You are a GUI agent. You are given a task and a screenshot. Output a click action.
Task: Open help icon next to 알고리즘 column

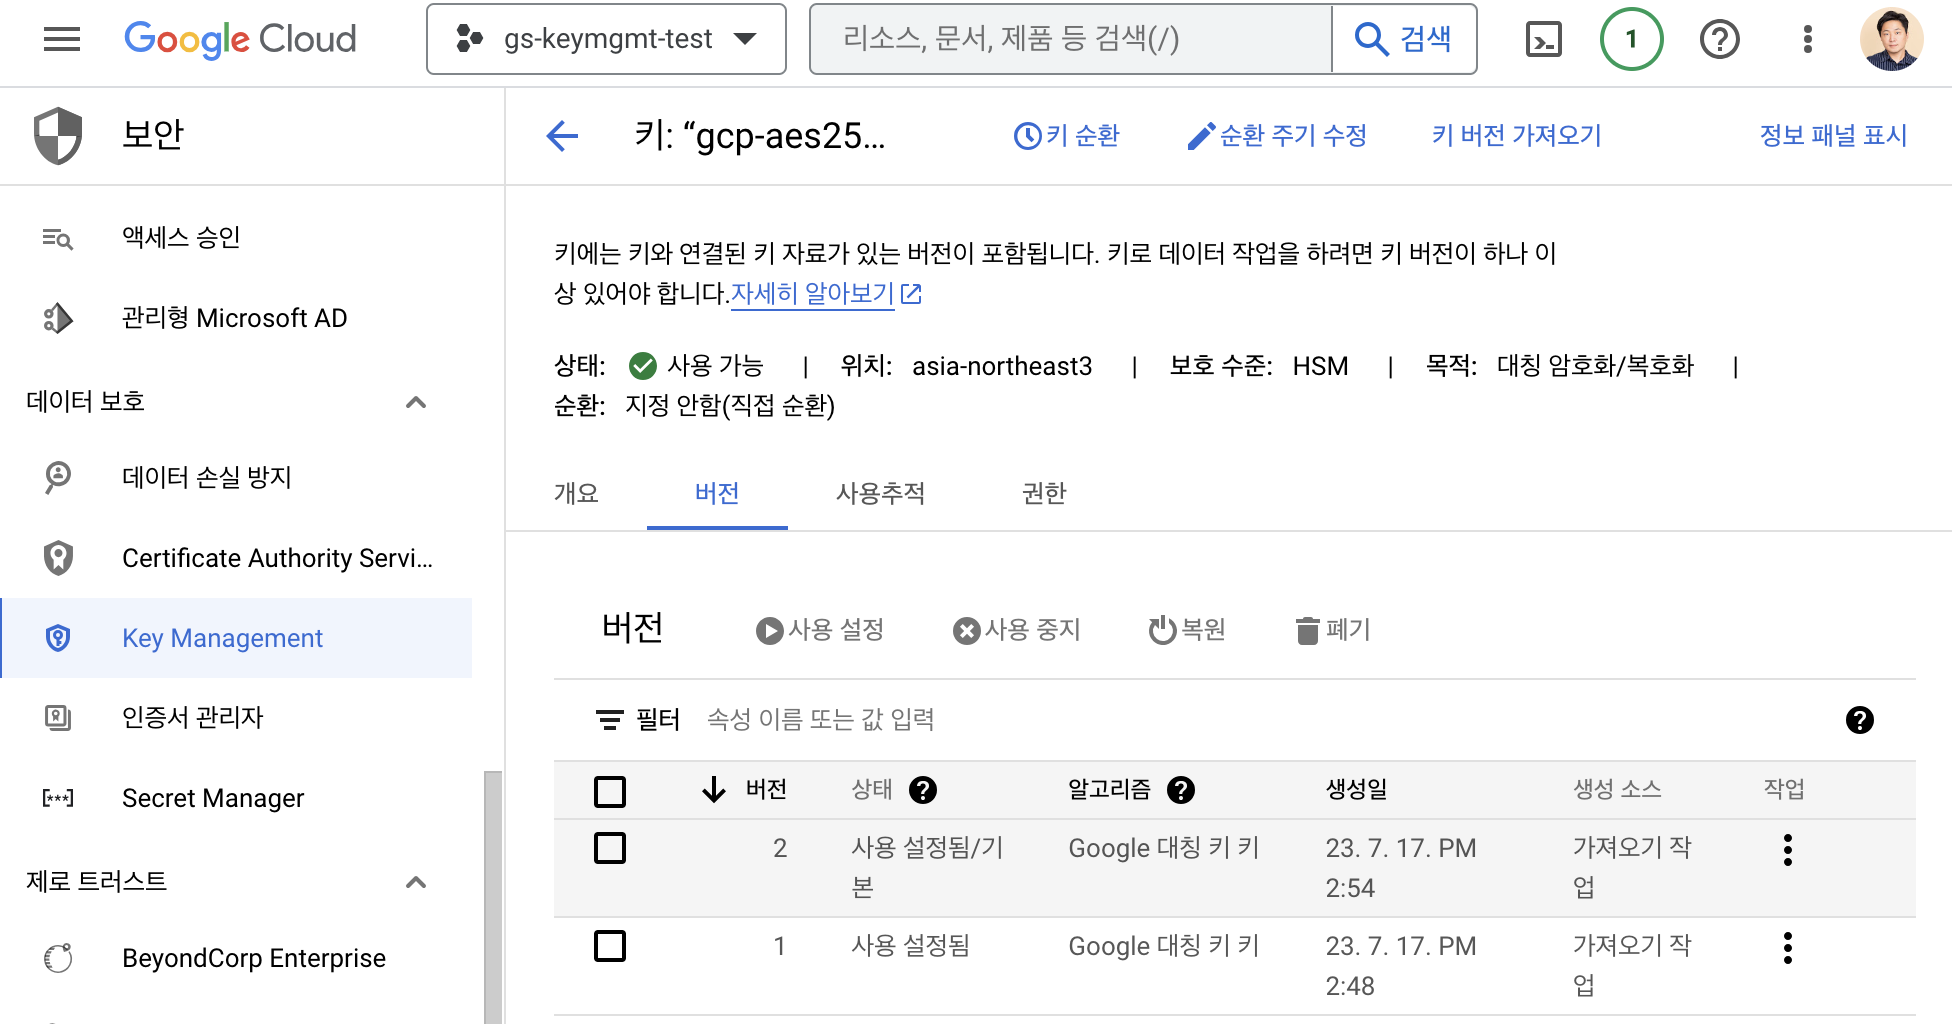tap(1181, 790)
